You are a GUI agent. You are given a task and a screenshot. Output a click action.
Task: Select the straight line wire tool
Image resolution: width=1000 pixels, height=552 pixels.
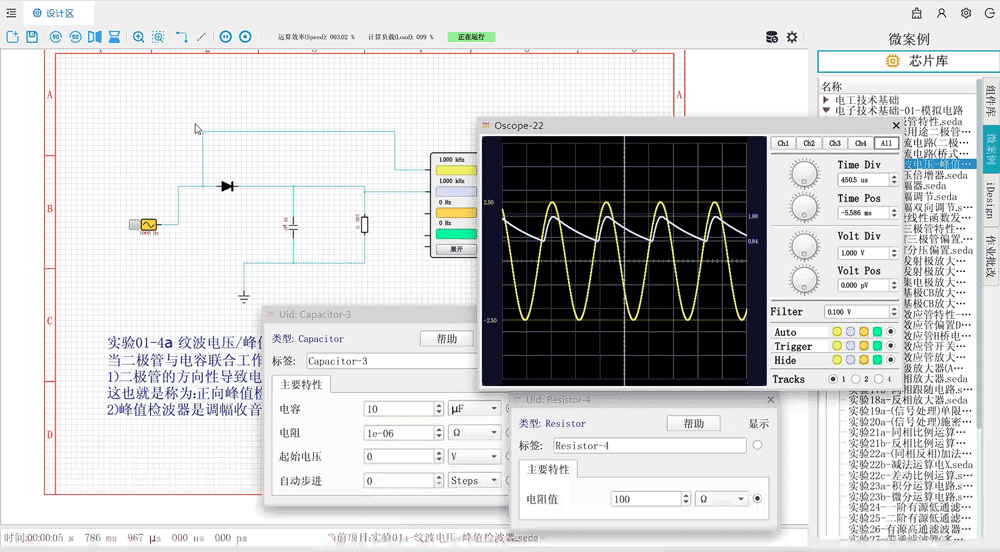(x=202, y=37)
